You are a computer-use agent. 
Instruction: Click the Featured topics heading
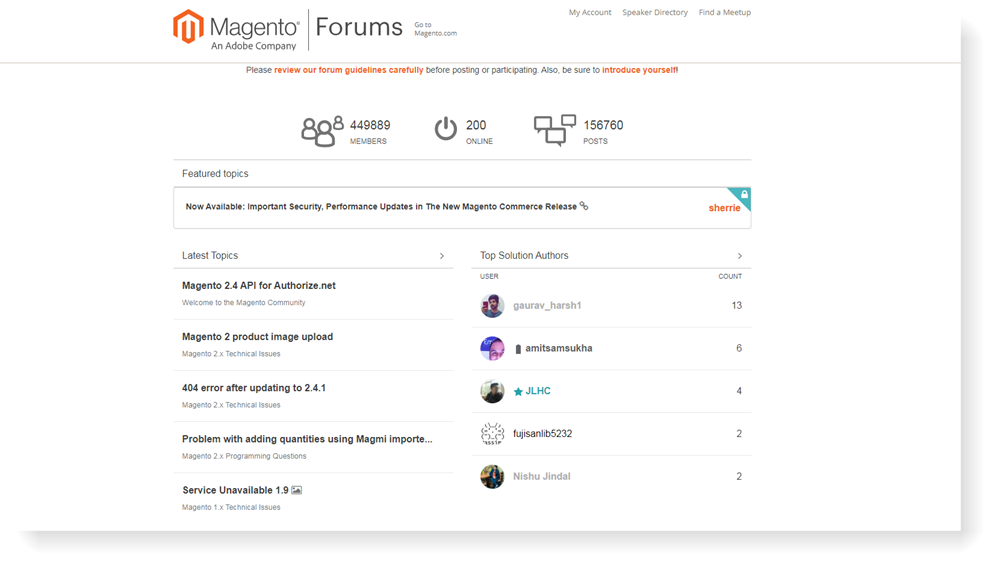(215, 174)
